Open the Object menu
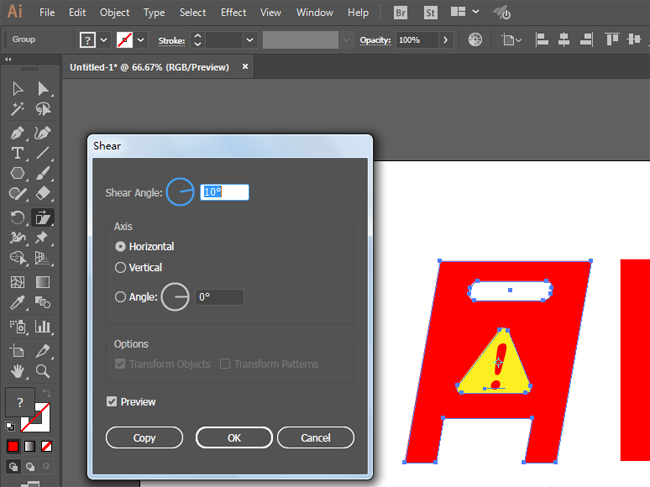The image size is (650, 487). pyautogui.click(x=114, y=13)
